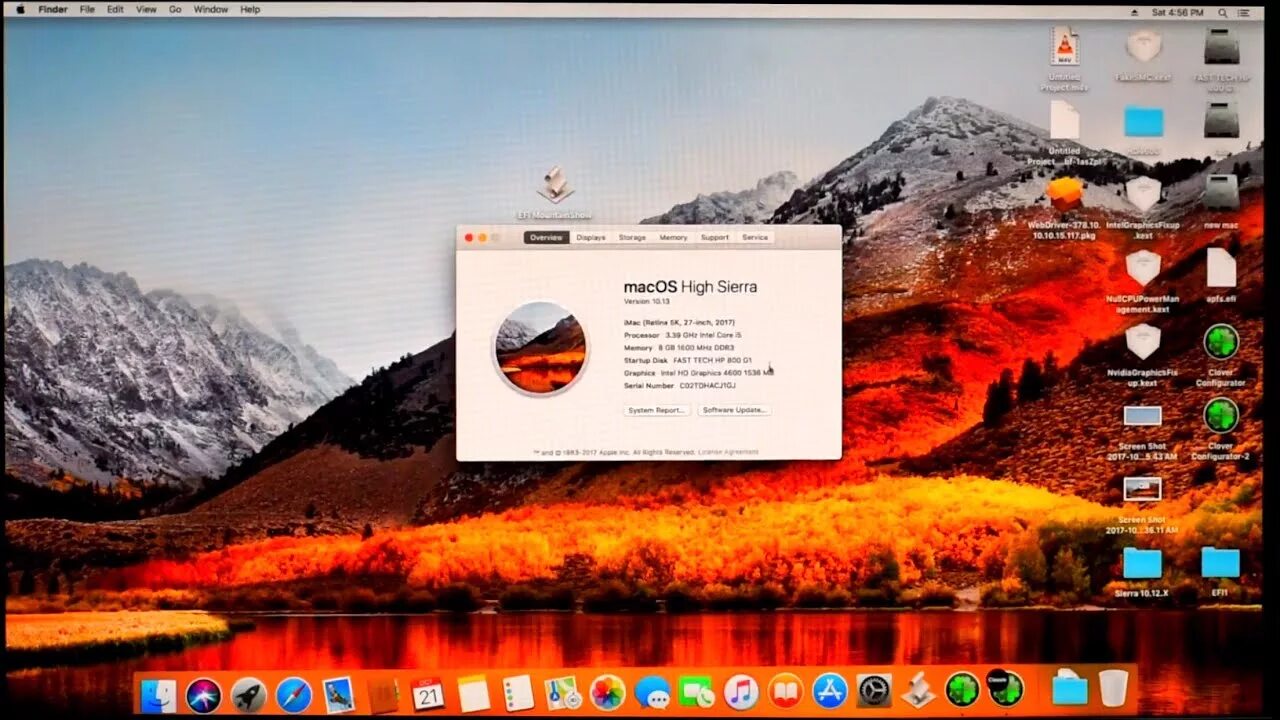
Task: Switch to the Memory tab
Action: (x=673, y=237)
